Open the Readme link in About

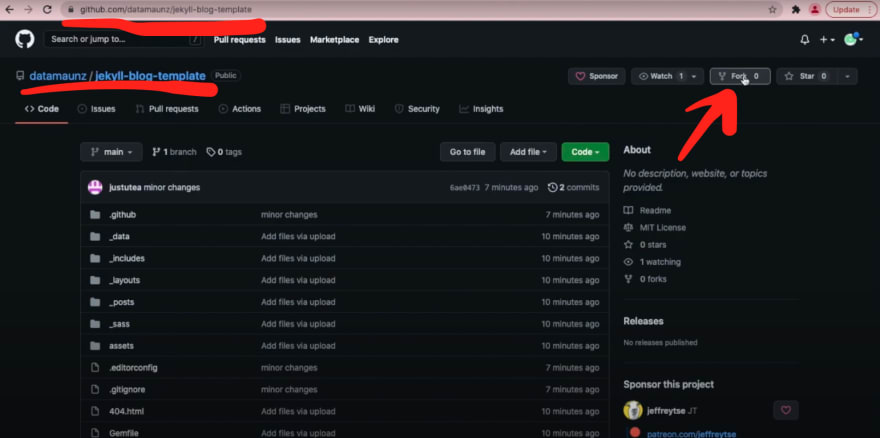click(x=647, y=211)
